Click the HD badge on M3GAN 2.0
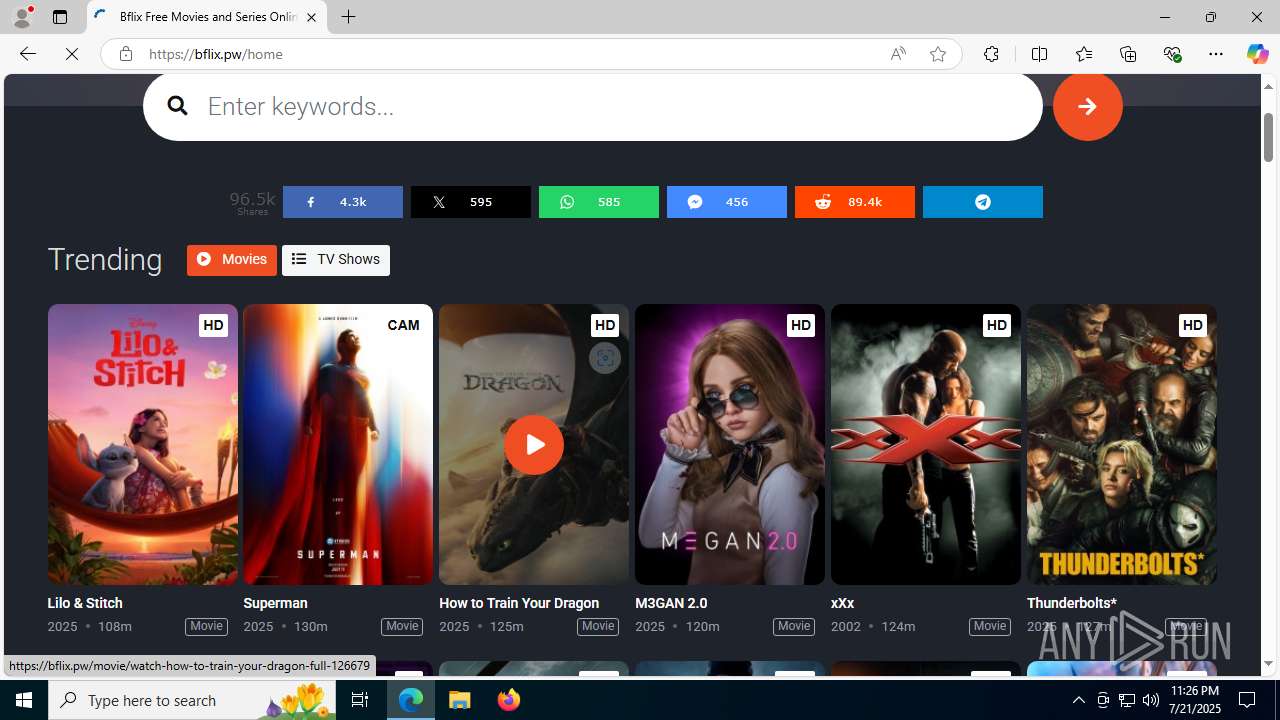The height and width of the screenshot is (720, 1280). [x=800, y=325]
